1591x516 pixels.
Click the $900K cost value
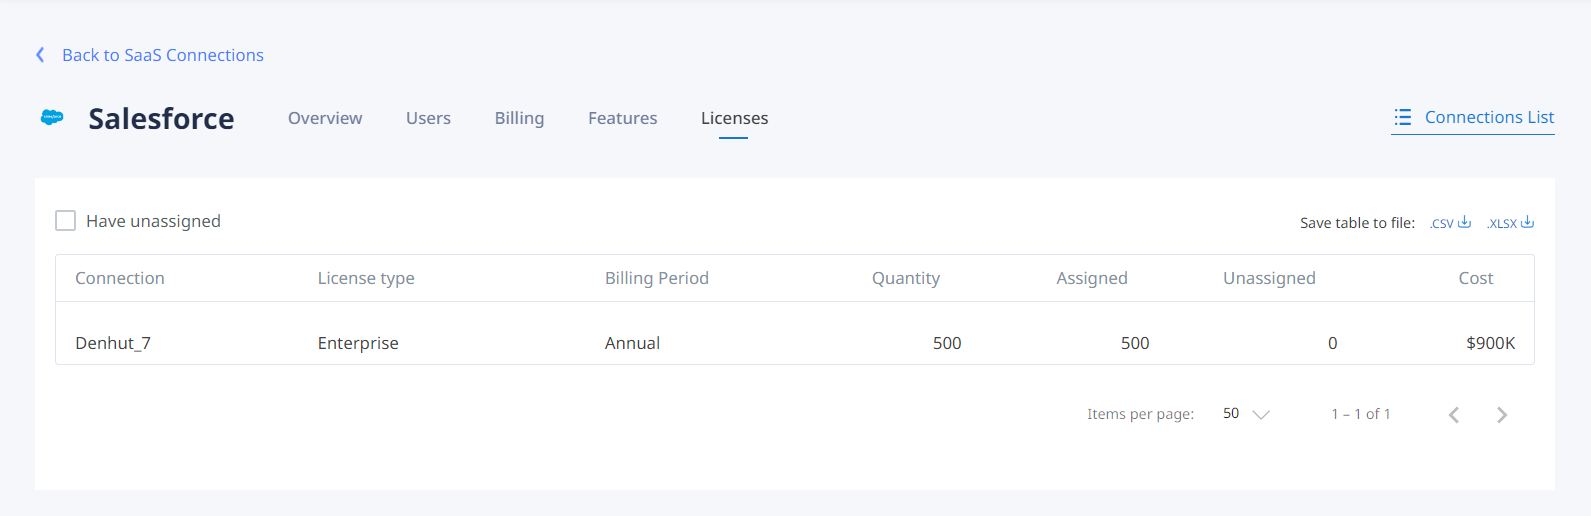click(x=1490, y=343)
